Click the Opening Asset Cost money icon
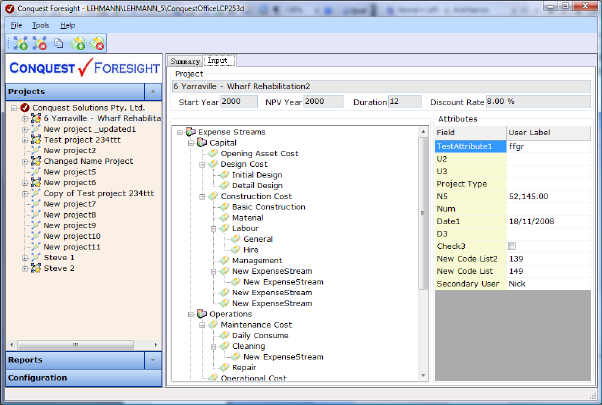This screenshot has height=405, width=602. coord(213,154)
